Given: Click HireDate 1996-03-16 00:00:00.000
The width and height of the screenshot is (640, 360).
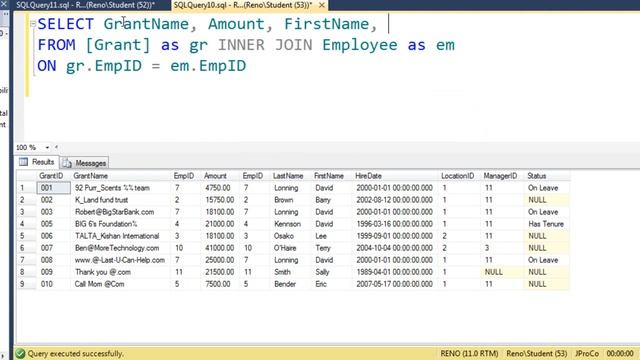Looking at the screenshot, I should (x=394, y=224).
